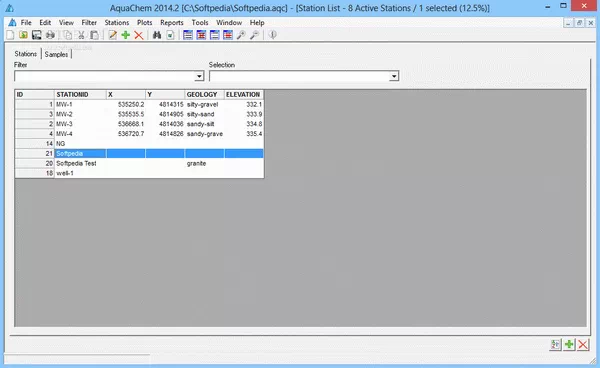This screenshot has height=368, width=600.
Task: Click the green plus button at bottom right
Action: (x=569, y=345)
